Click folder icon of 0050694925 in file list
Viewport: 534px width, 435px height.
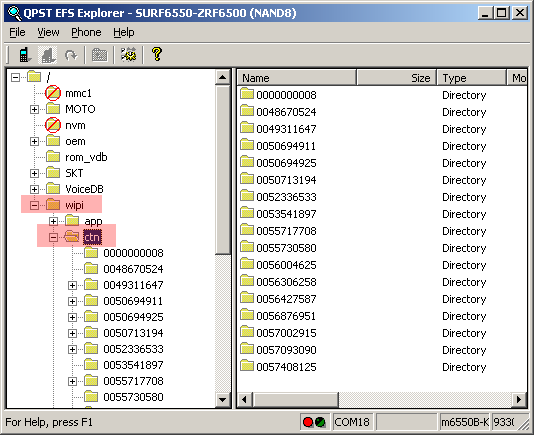[x=247, y=162]
